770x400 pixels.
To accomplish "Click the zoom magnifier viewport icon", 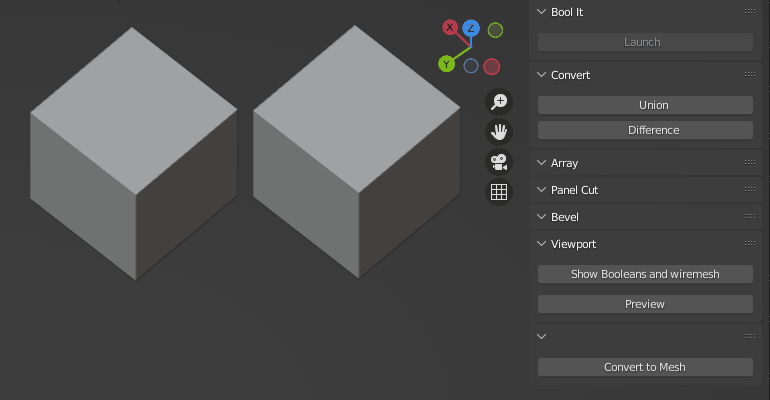I will point(499,102).
